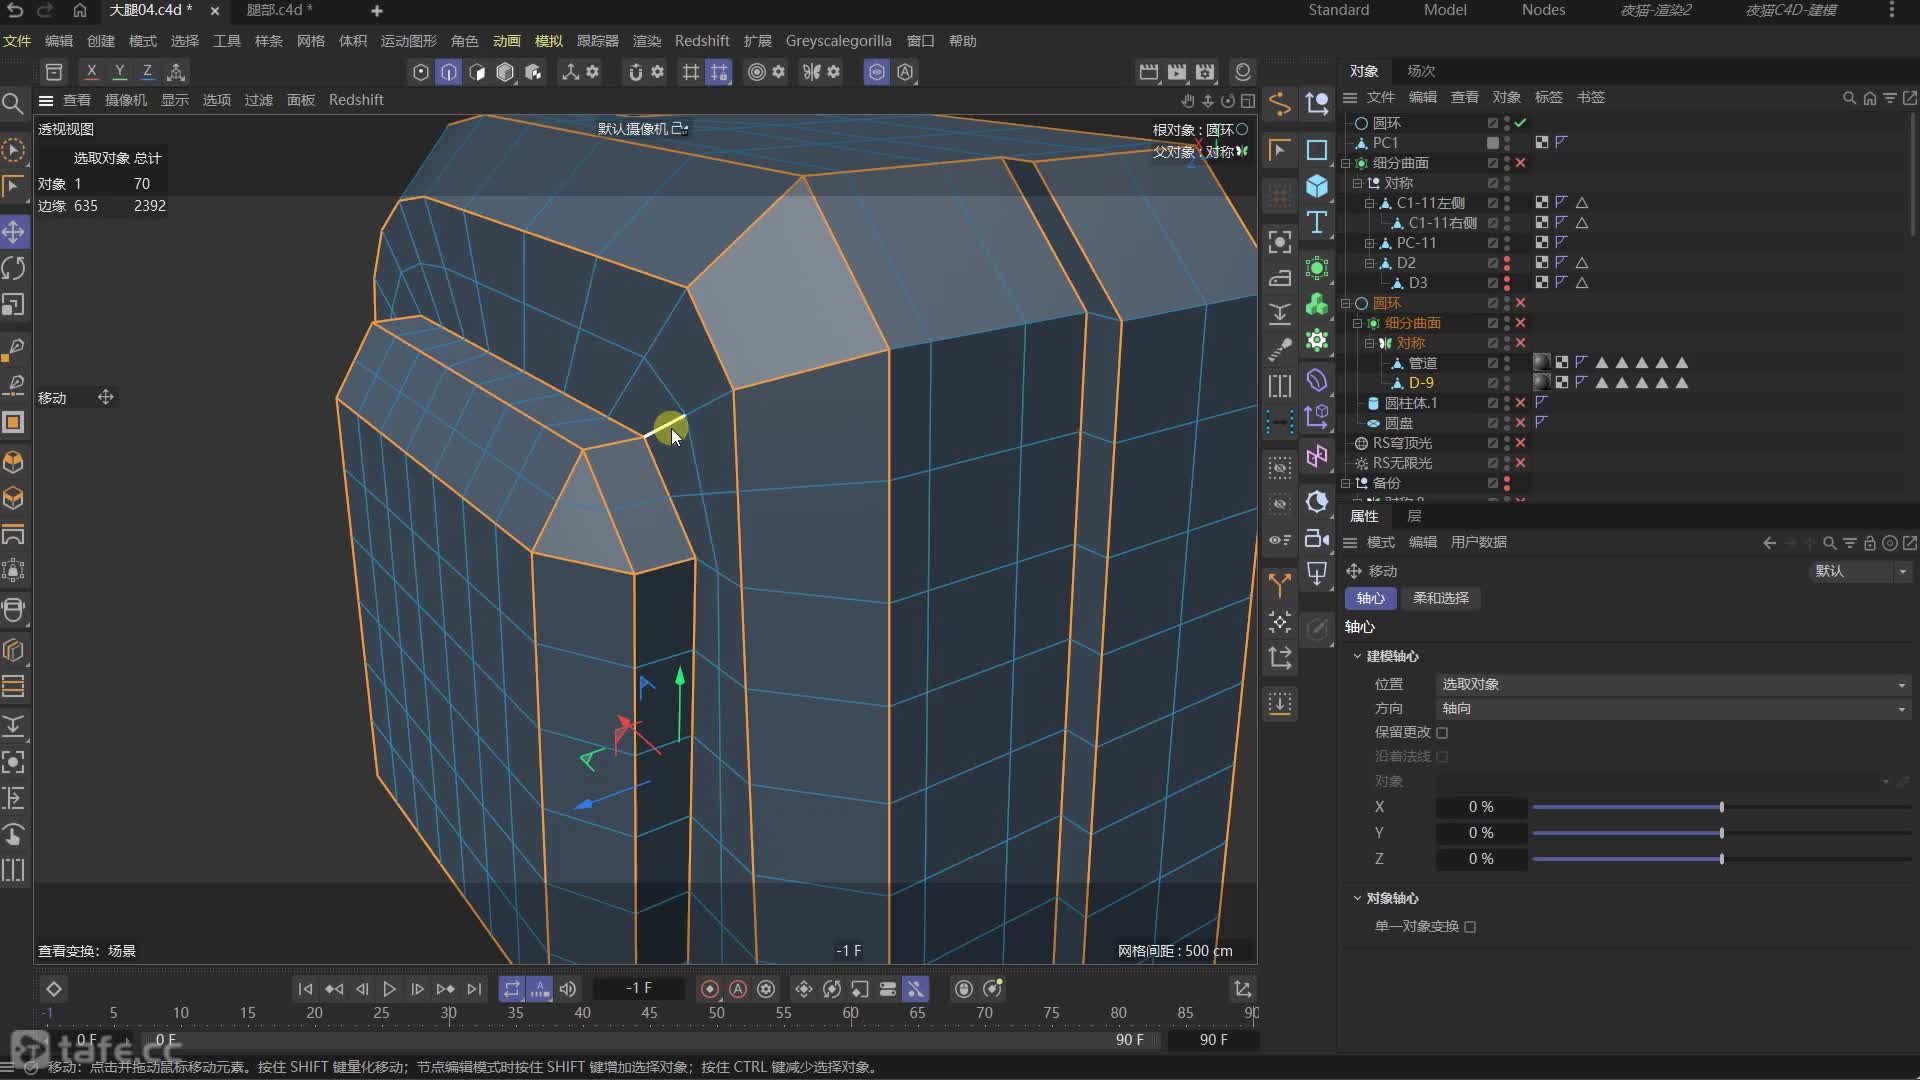Open the Redshift menu in menu bar
Viewport: 1920px width, 1080px height.
(x=701, y=41)
